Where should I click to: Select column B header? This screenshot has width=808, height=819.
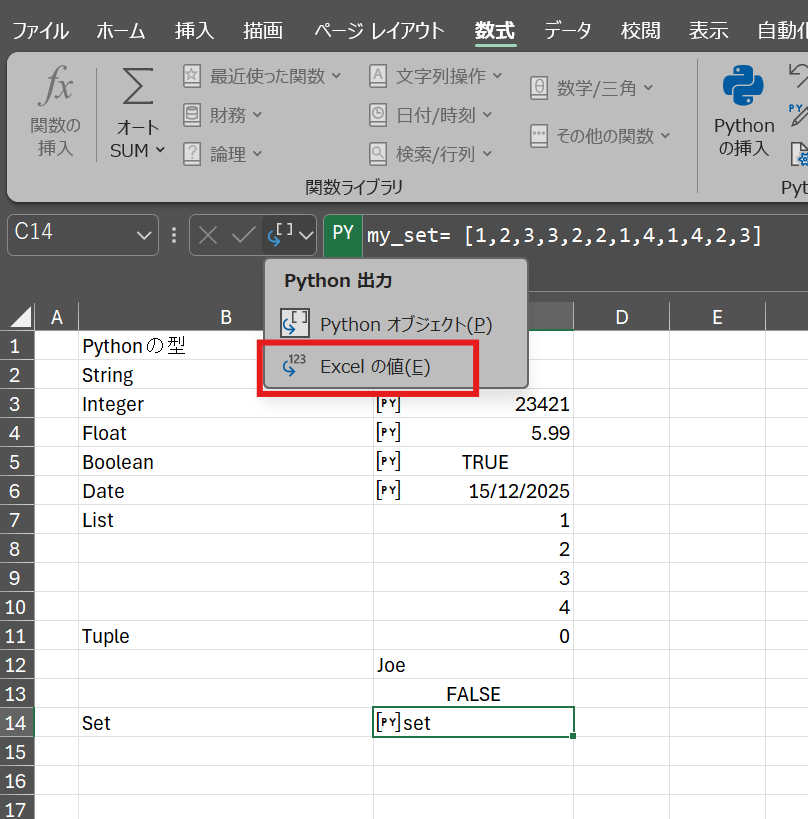[226, 317]
